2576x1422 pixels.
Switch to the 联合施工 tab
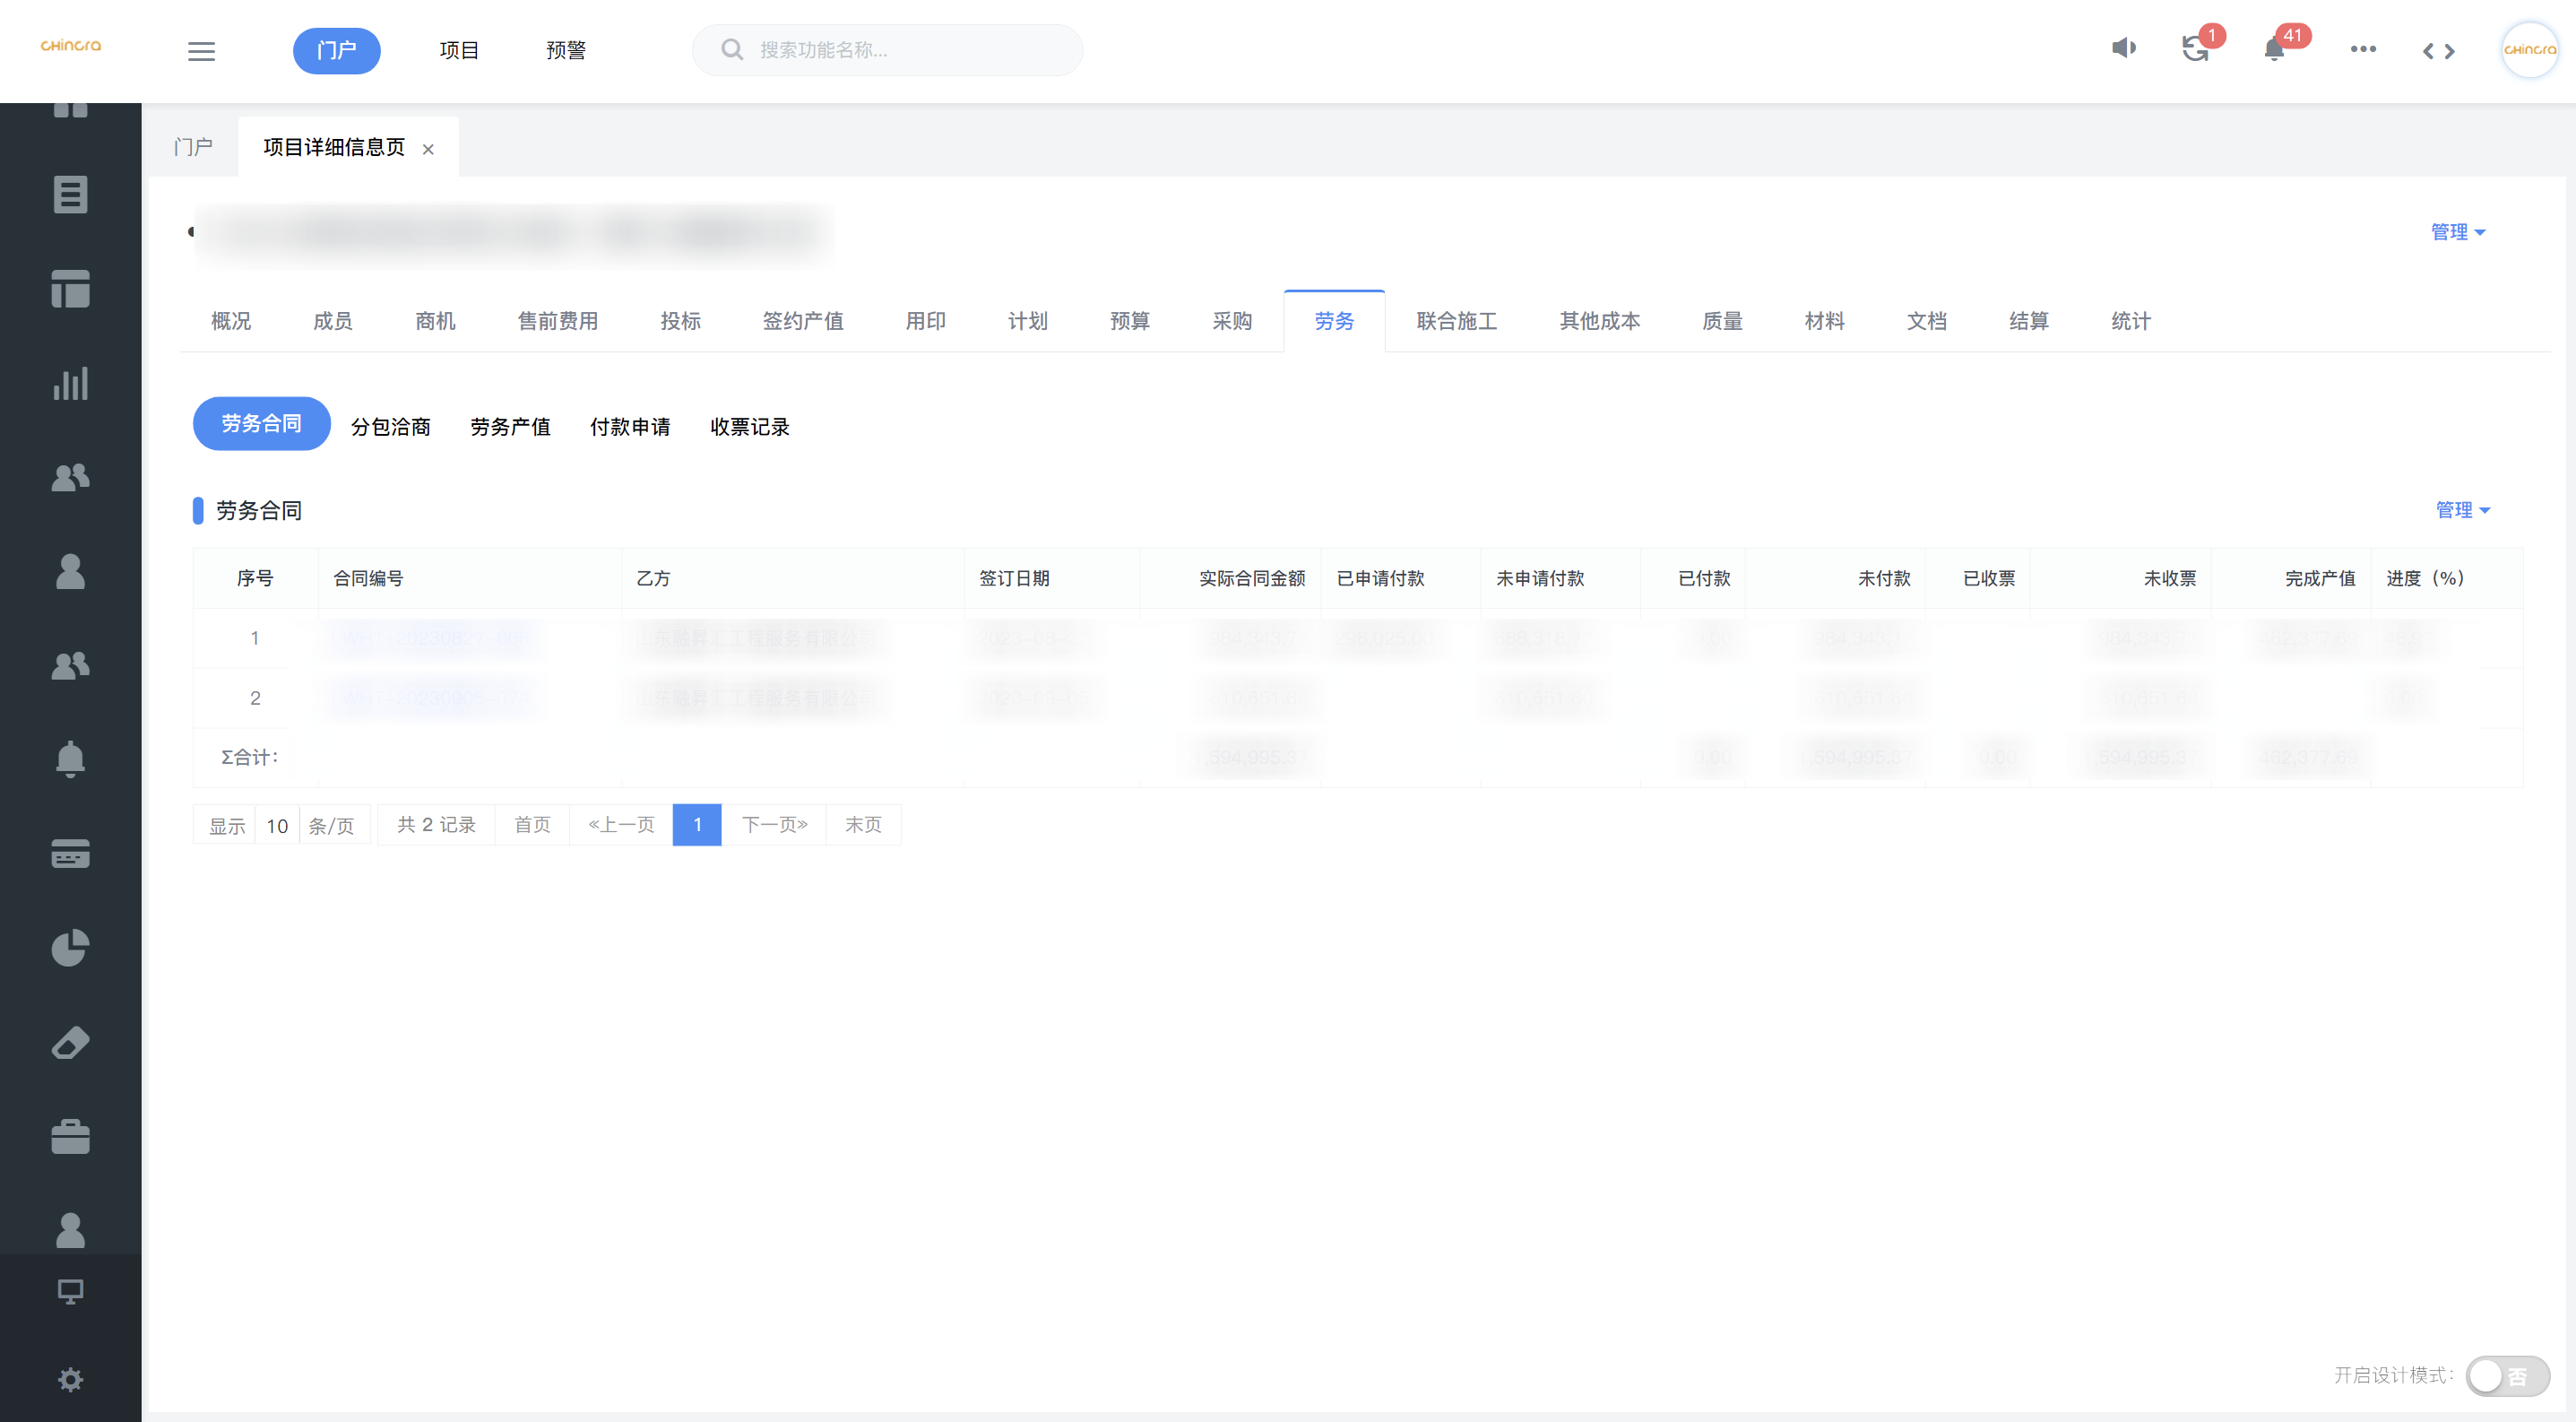(x=1456, y=321)
